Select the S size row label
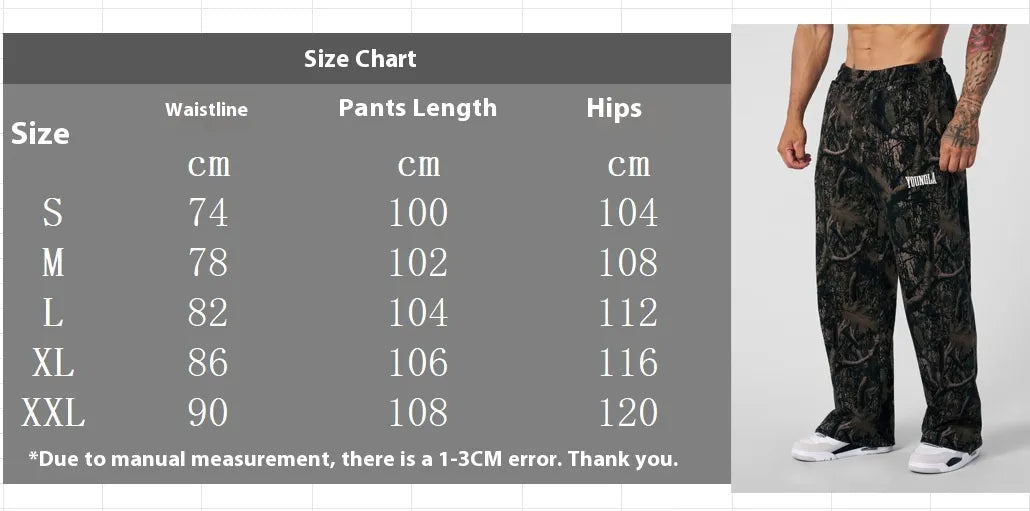Screen dimensions: 1030x511 point(53,213)
